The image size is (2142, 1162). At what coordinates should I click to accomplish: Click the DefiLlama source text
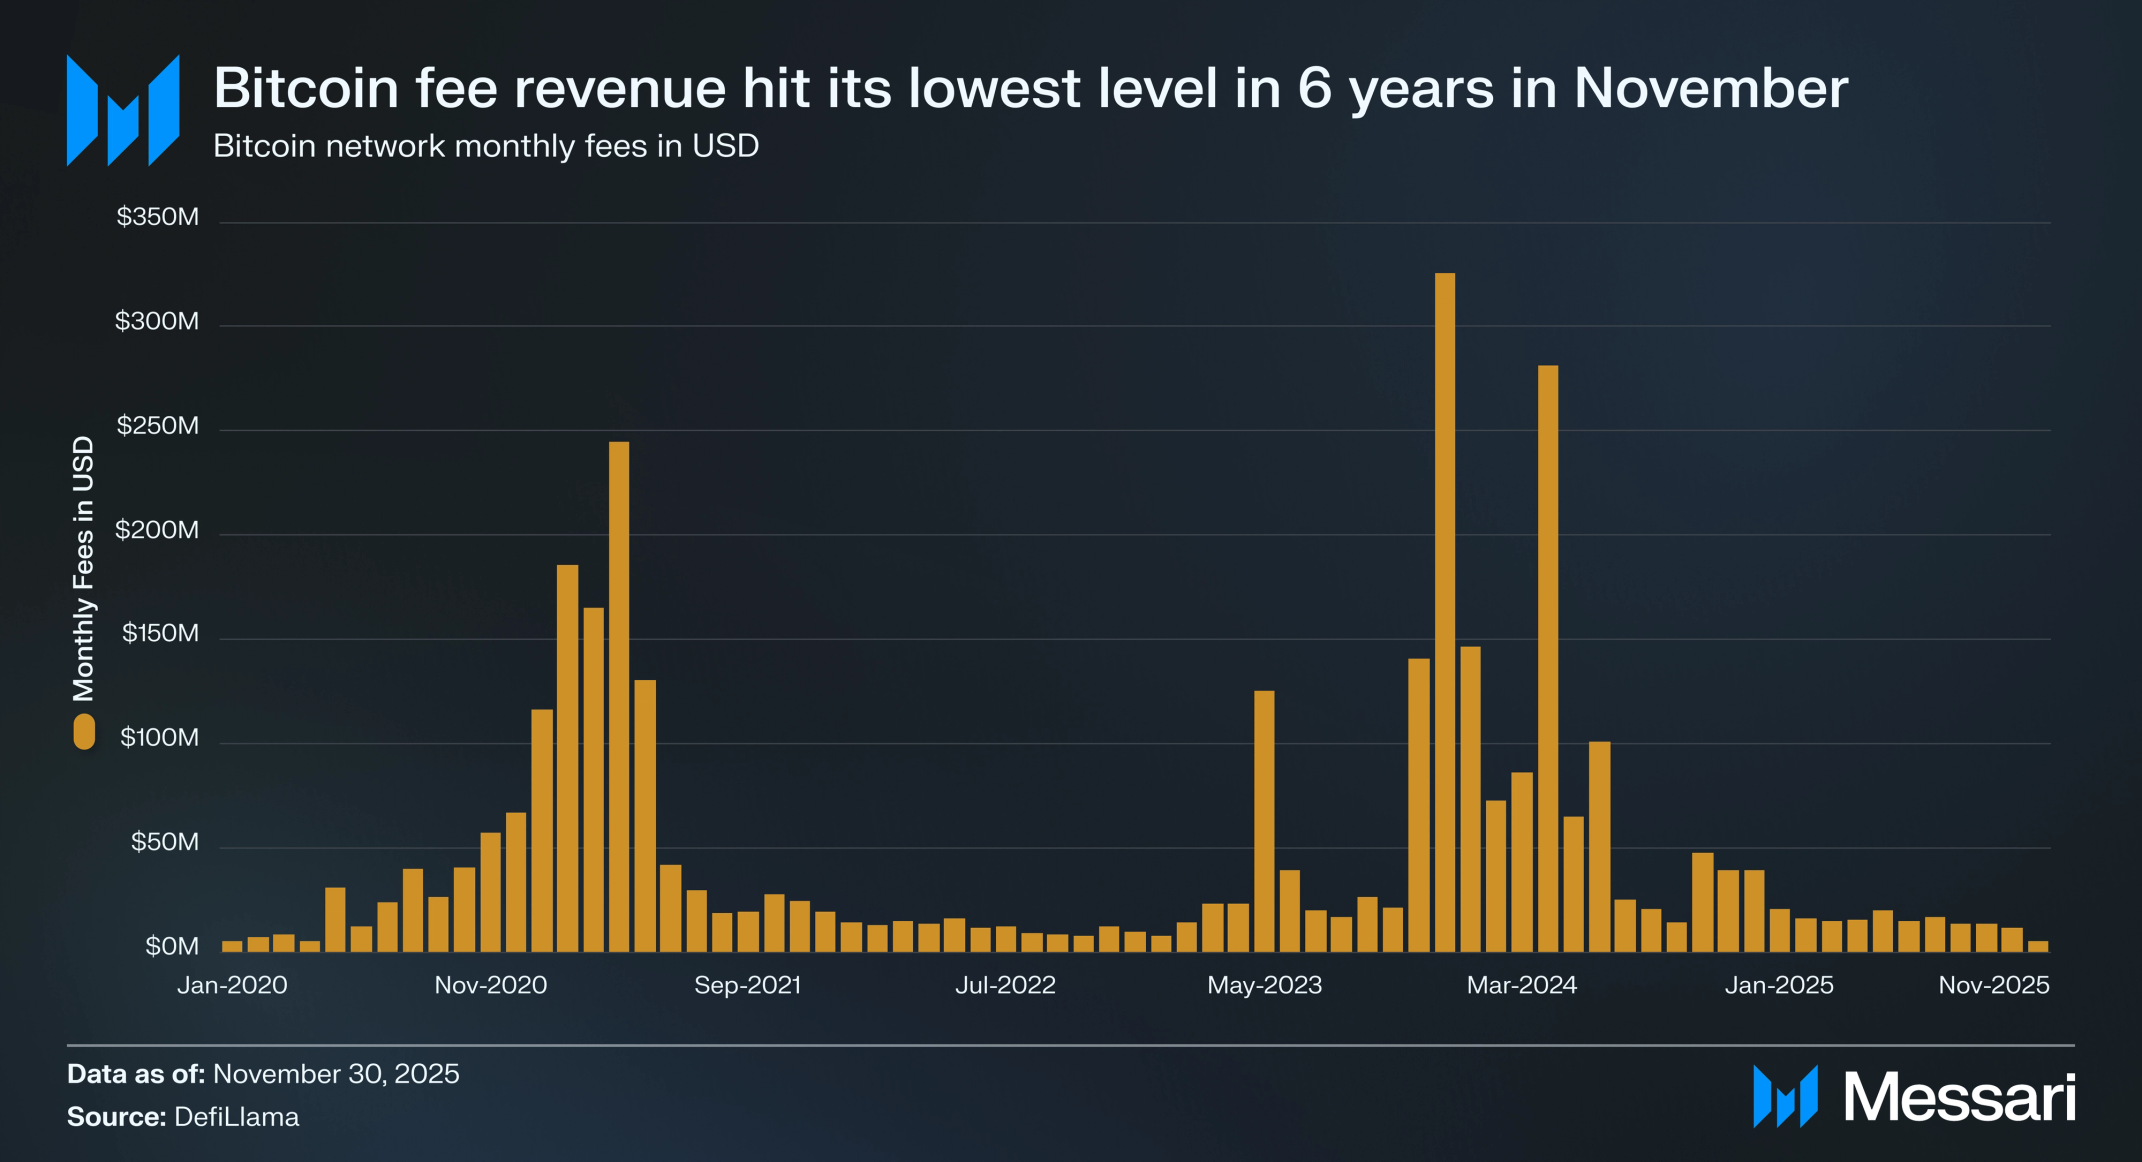coord(236,1117)
